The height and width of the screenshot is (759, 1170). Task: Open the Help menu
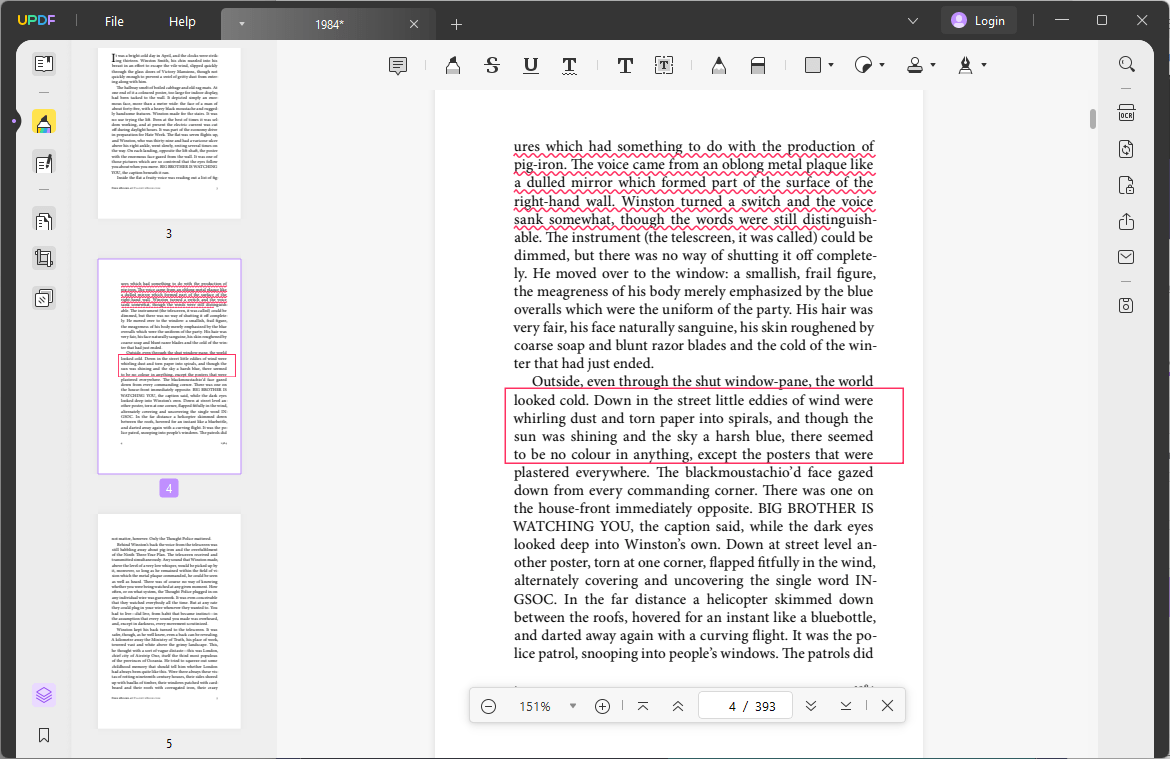click(x=182, y=22)
